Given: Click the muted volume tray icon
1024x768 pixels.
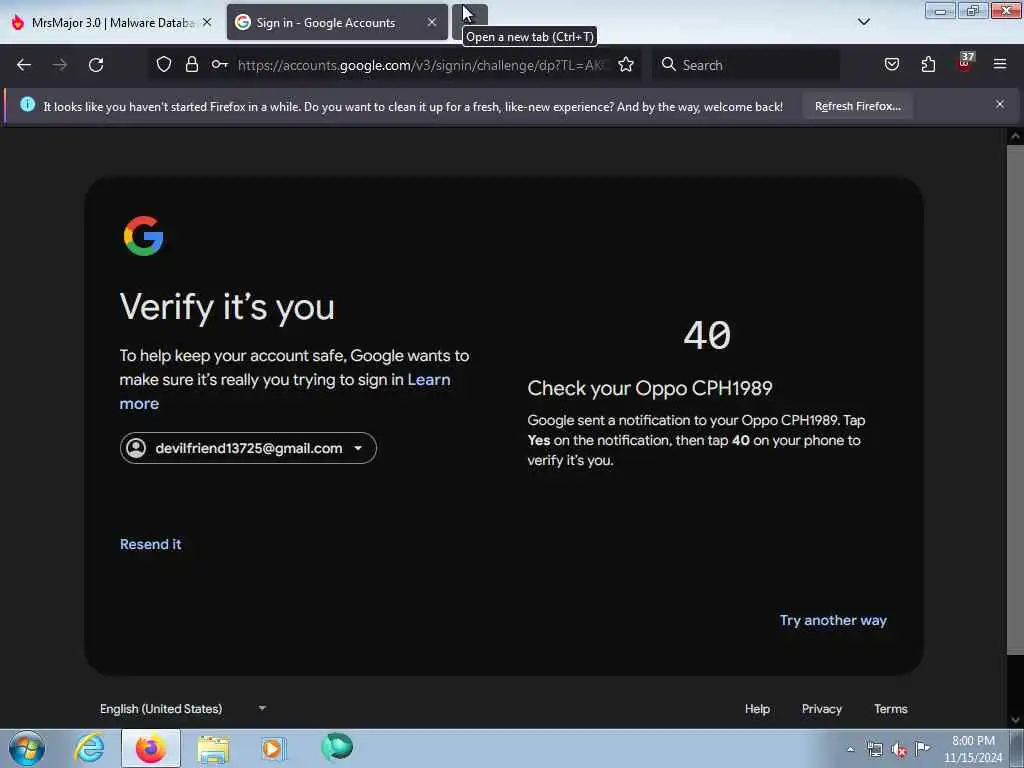Looking at the screenshot, I should [x=899, y=750].
